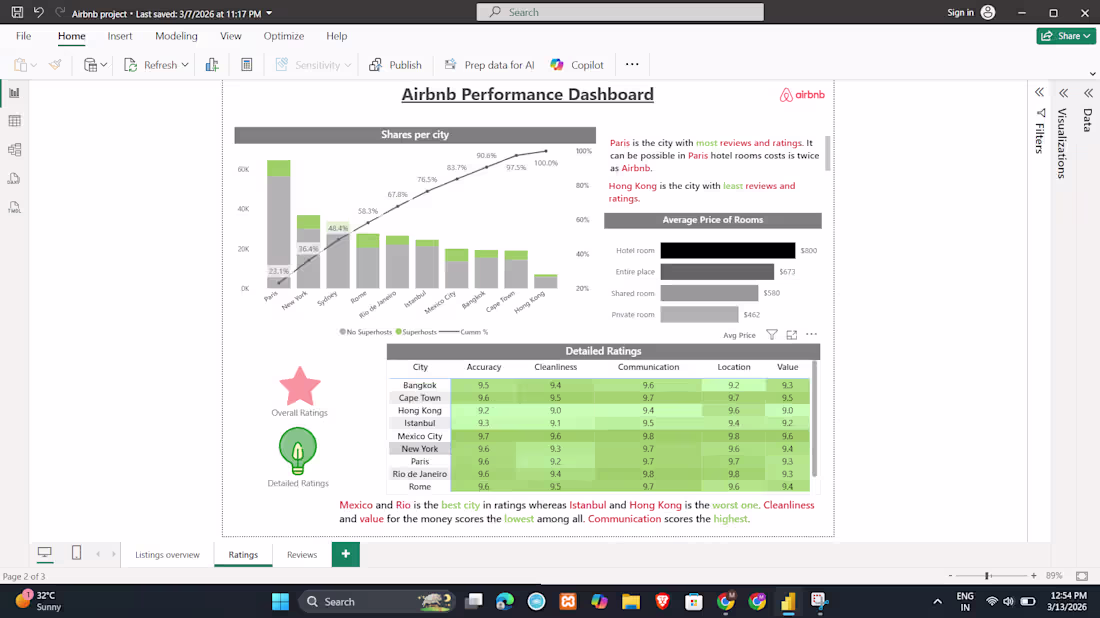Switch to the Insert ribbon tab

click(120, 36)
